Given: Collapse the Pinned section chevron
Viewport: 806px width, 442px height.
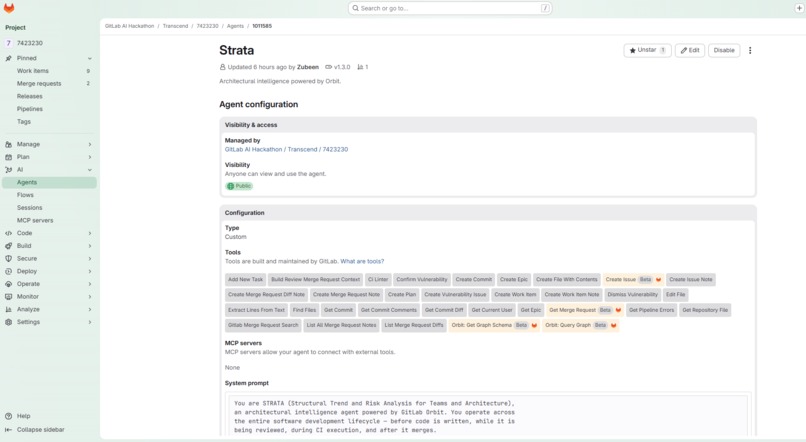Looking at the screenshot, I should [x=89, y=59].
